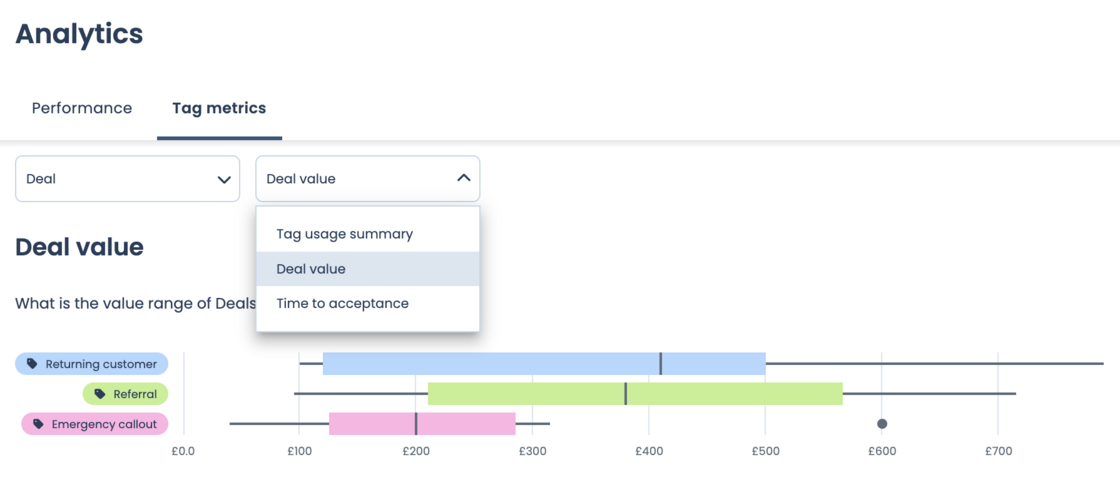1120x477 pixels.
Task: Select the highlighted Deal value option
Action: coord(311,269)
